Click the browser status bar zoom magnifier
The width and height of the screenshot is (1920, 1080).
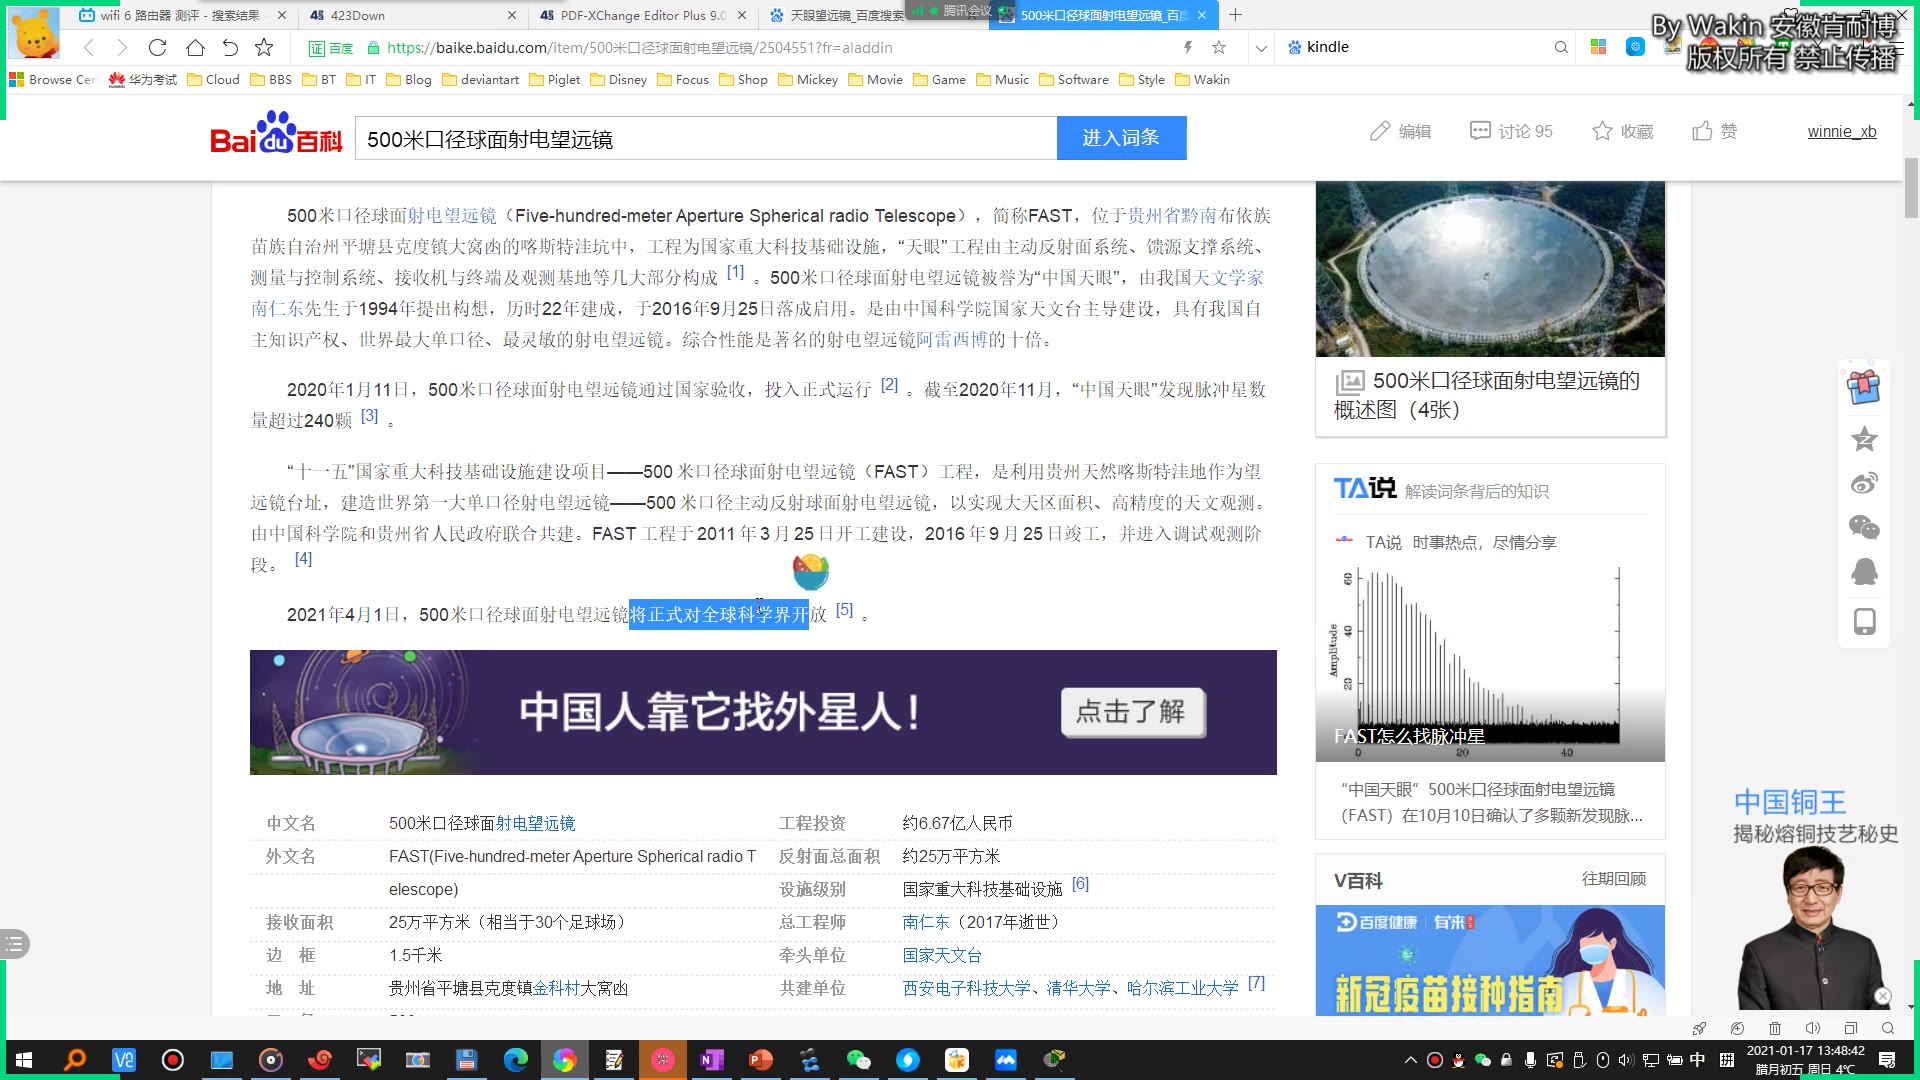pyautogui.click(x=1888, y=1028)
